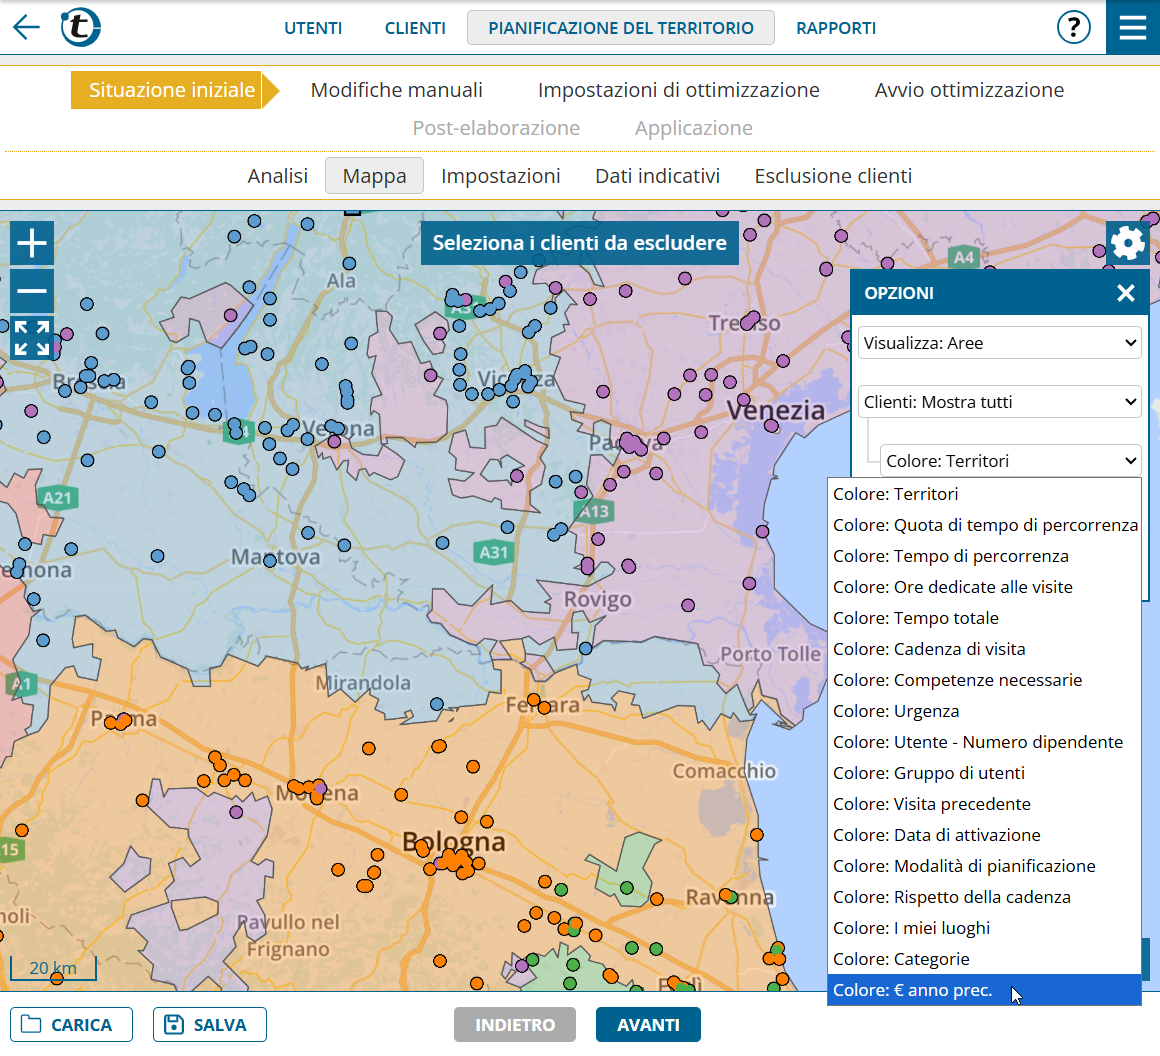Image resolution: width=1160 pixels, height=1056 pixels.
Task: Close the Opzioni panel
Action: tap(1125, 293)
